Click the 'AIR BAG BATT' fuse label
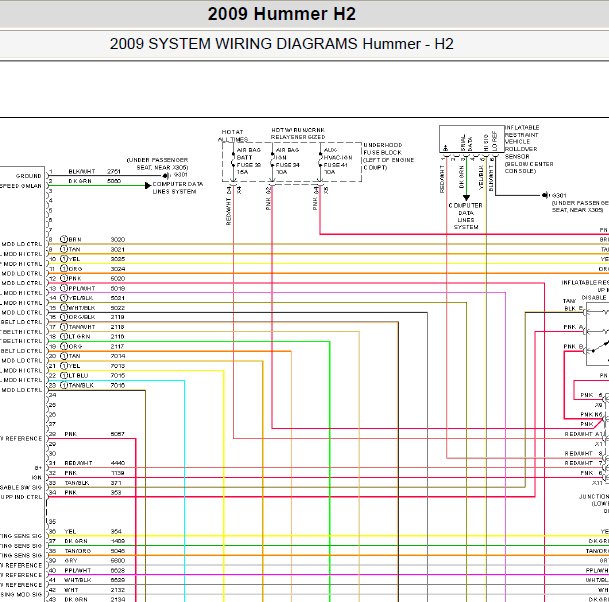The width and height of the screenshot is (609, 602). (x=249, y=153)
